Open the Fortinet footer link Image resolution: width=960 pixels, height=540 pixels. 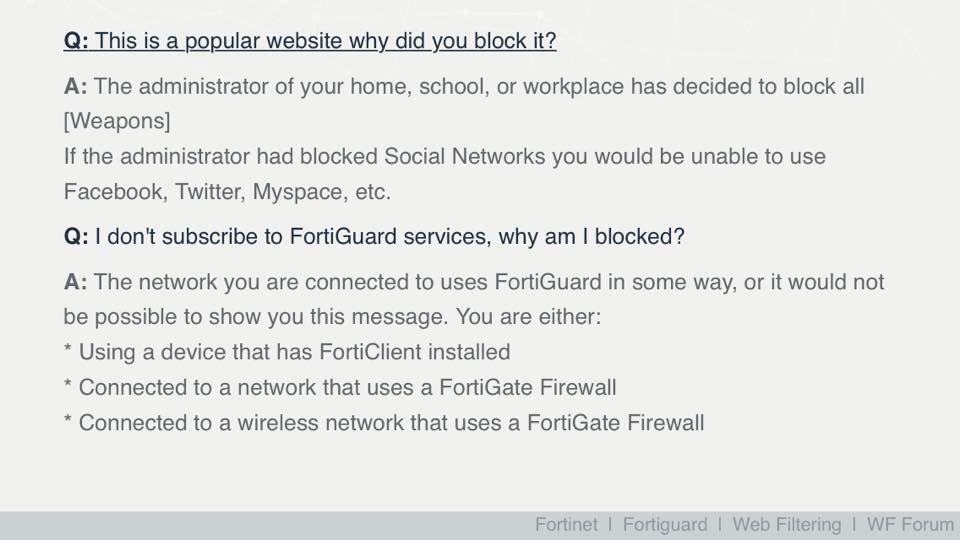pyautogui.click(x=566, y=525)
